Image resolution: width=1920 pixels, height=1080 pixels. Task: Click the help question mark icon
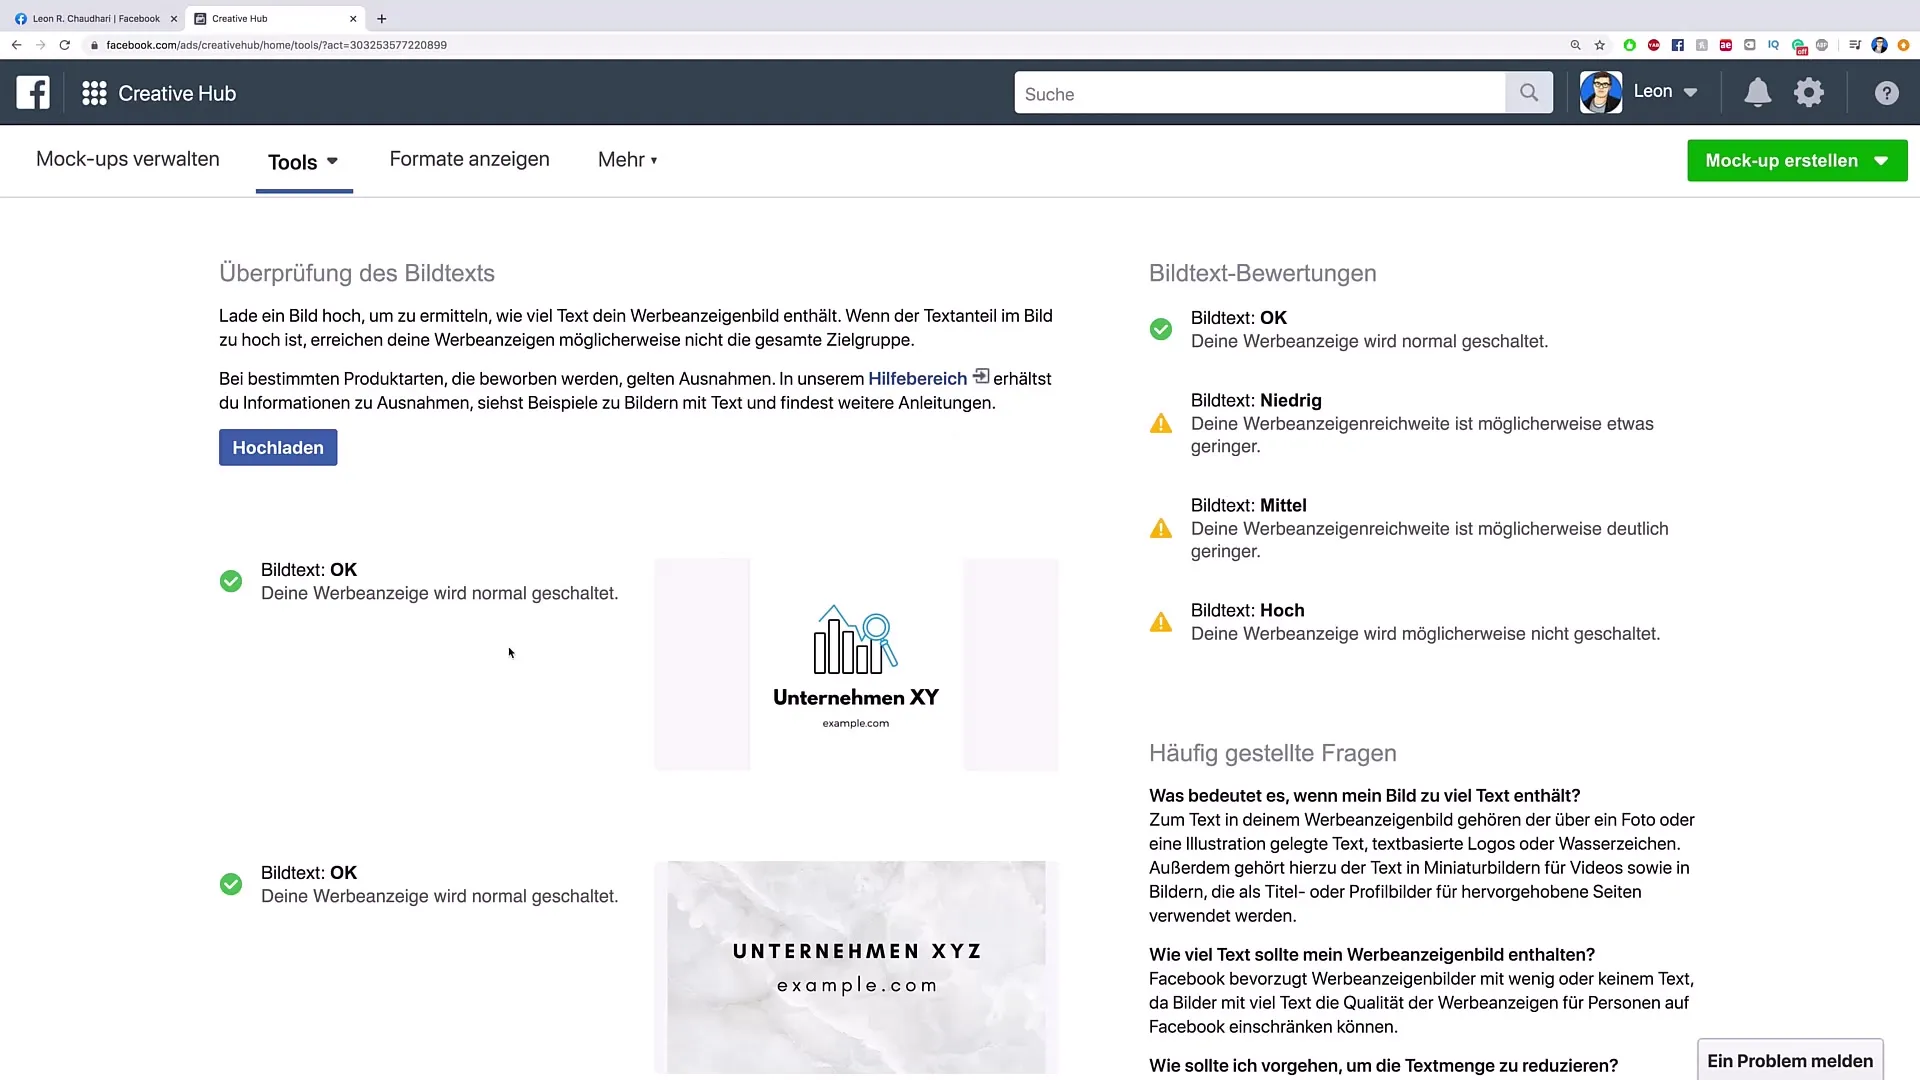(x=1886, y=92)
